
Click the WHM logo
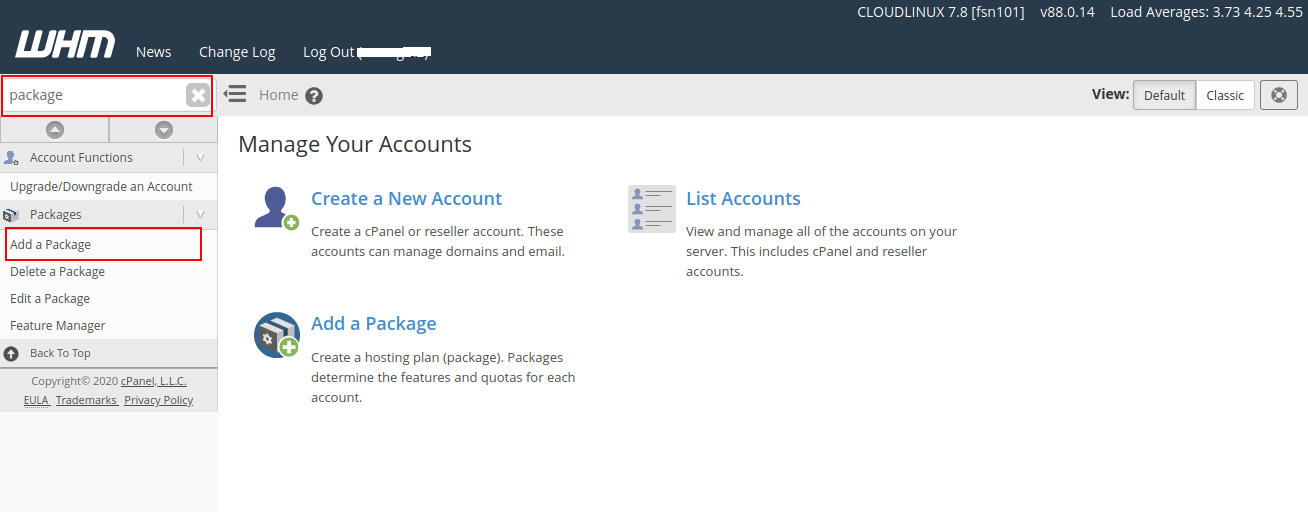65,45
